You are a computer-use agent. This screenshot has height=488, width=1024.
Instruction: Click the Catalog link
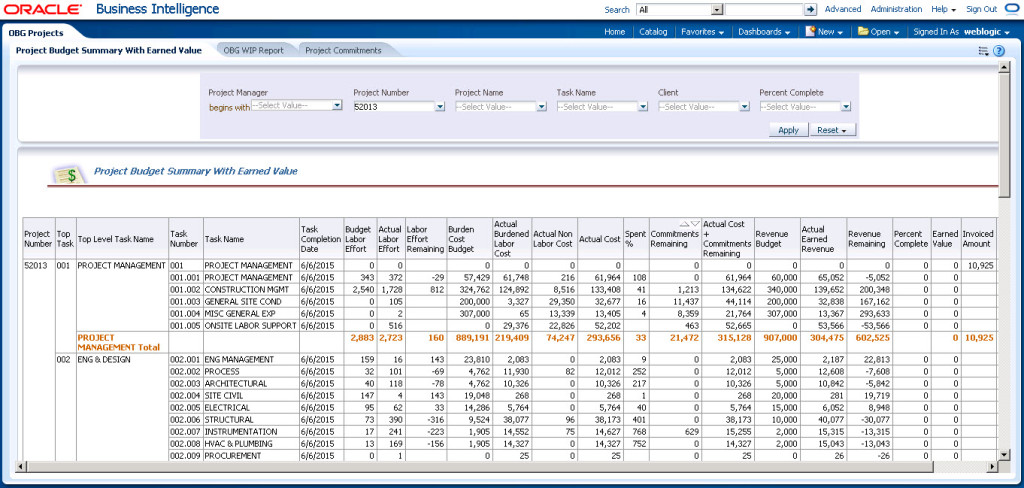pyautogui.click(x=653, y=31)
